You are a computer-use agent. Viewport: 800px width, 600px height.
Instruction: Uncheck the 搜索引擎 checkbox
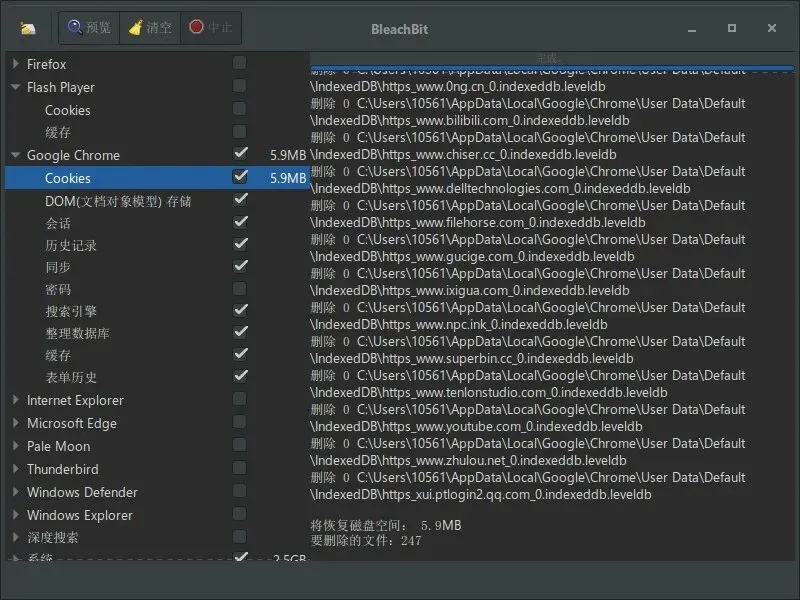click(x=240, y=310)
